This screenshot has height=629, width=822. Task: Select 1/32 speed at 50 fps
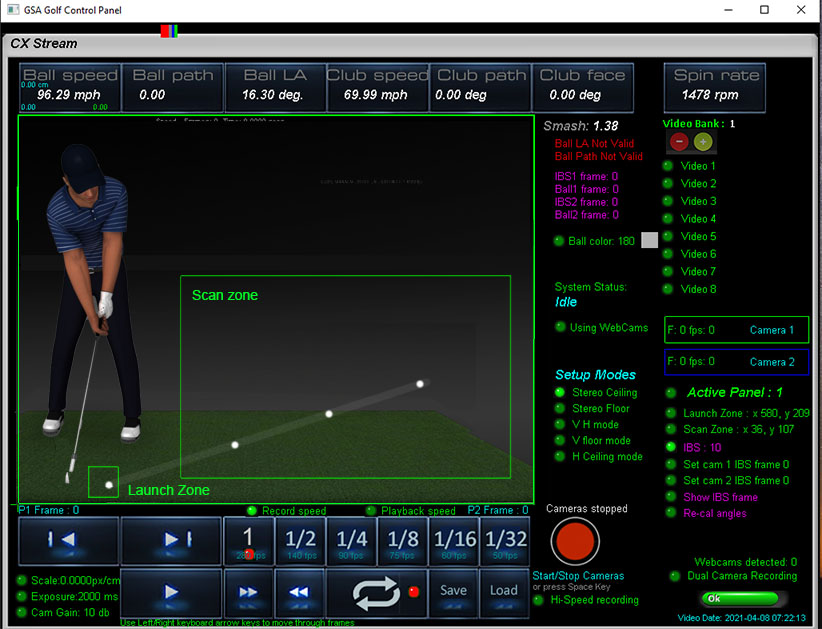click(x=504, y=541)
